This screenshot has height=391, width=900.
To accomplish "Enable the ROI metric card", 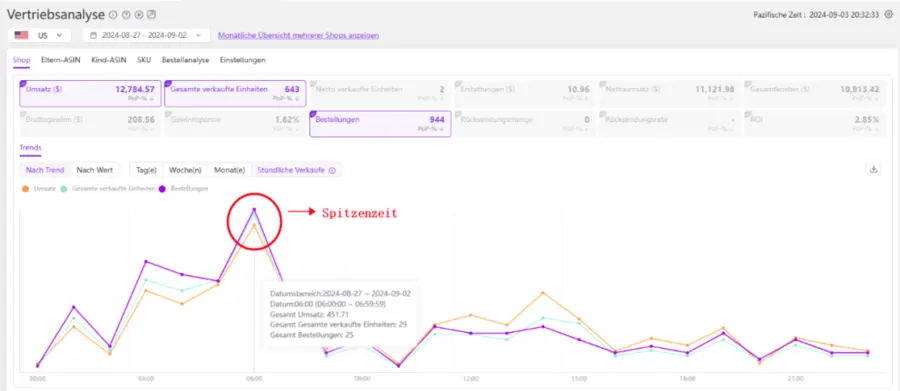I will [x=814, y=124].
